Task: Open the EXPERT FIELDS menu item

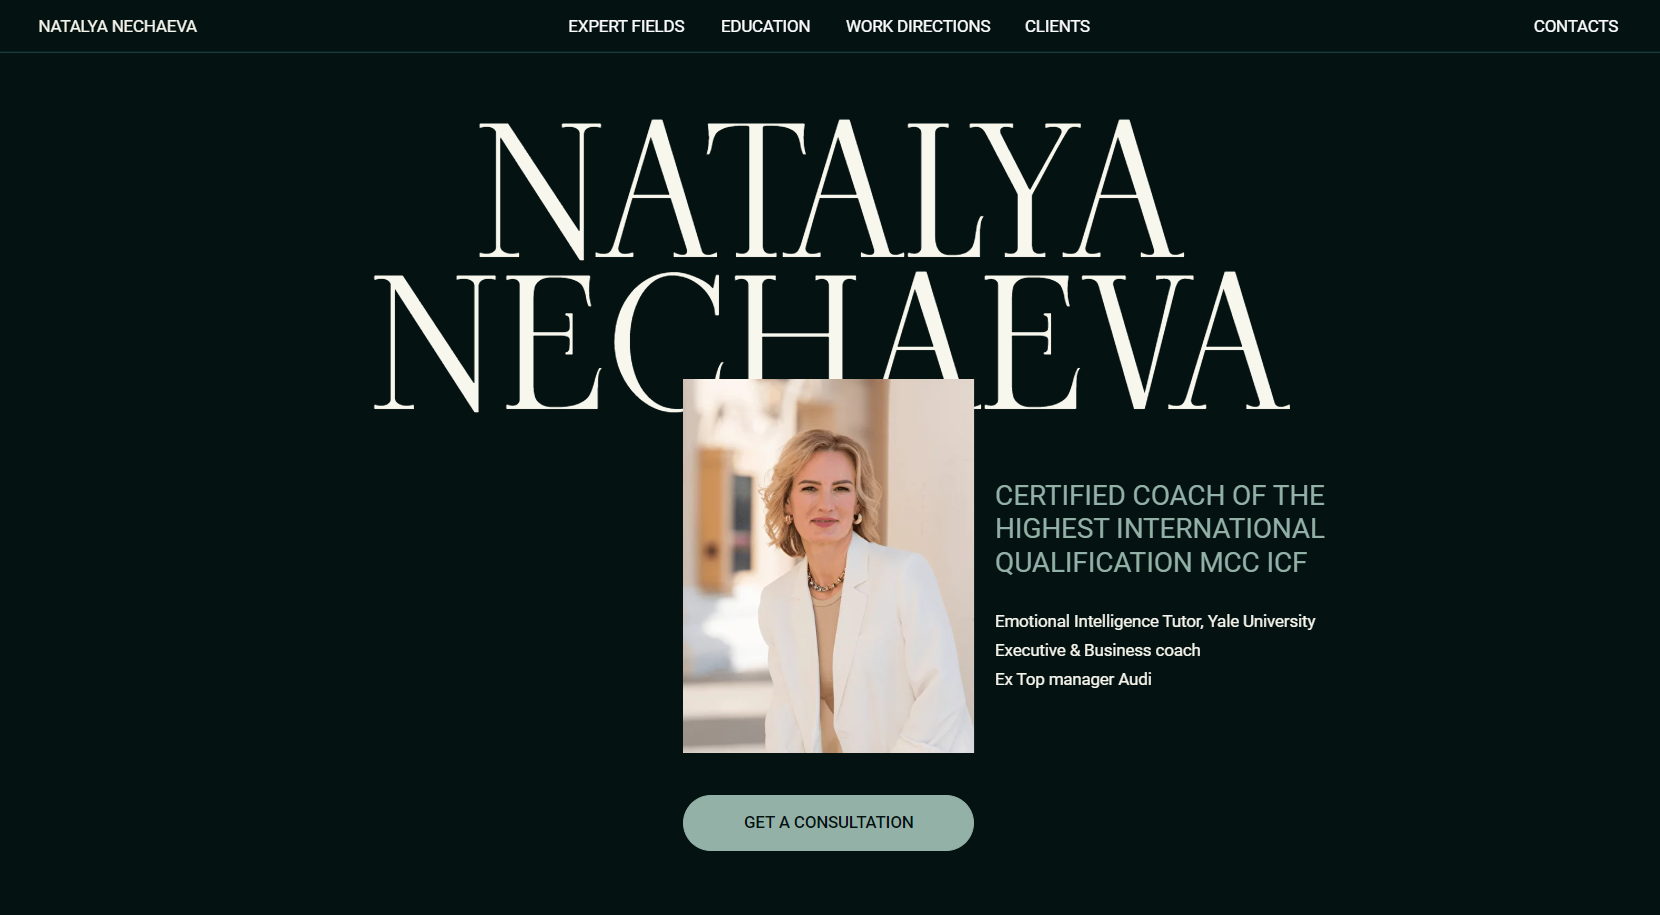Action: (x=626, y=26)
